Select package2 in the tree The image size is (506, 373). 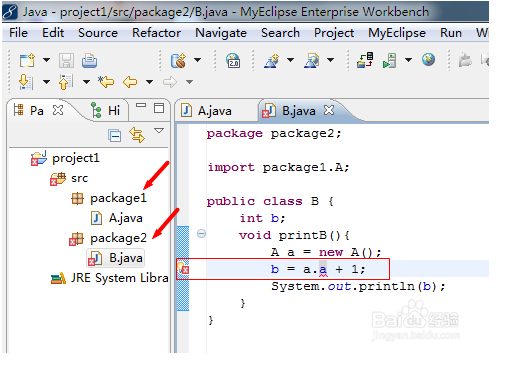click(x=108, y=238)
